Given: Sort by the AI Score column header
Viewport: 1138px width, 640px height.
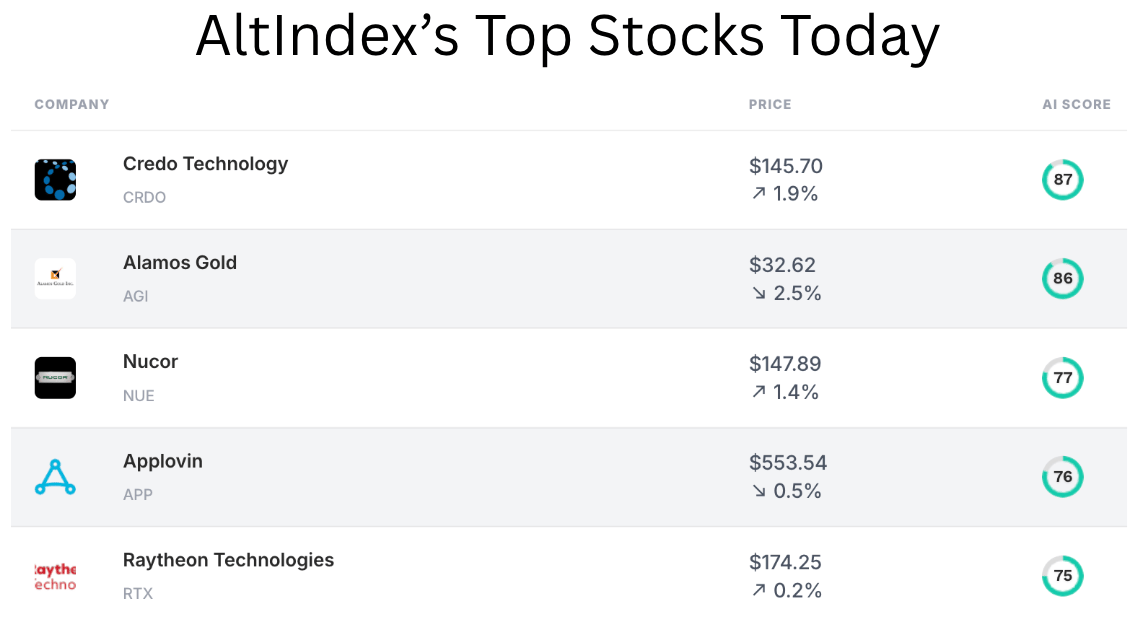Looking at the screenshot, I should coord(1076,104).
